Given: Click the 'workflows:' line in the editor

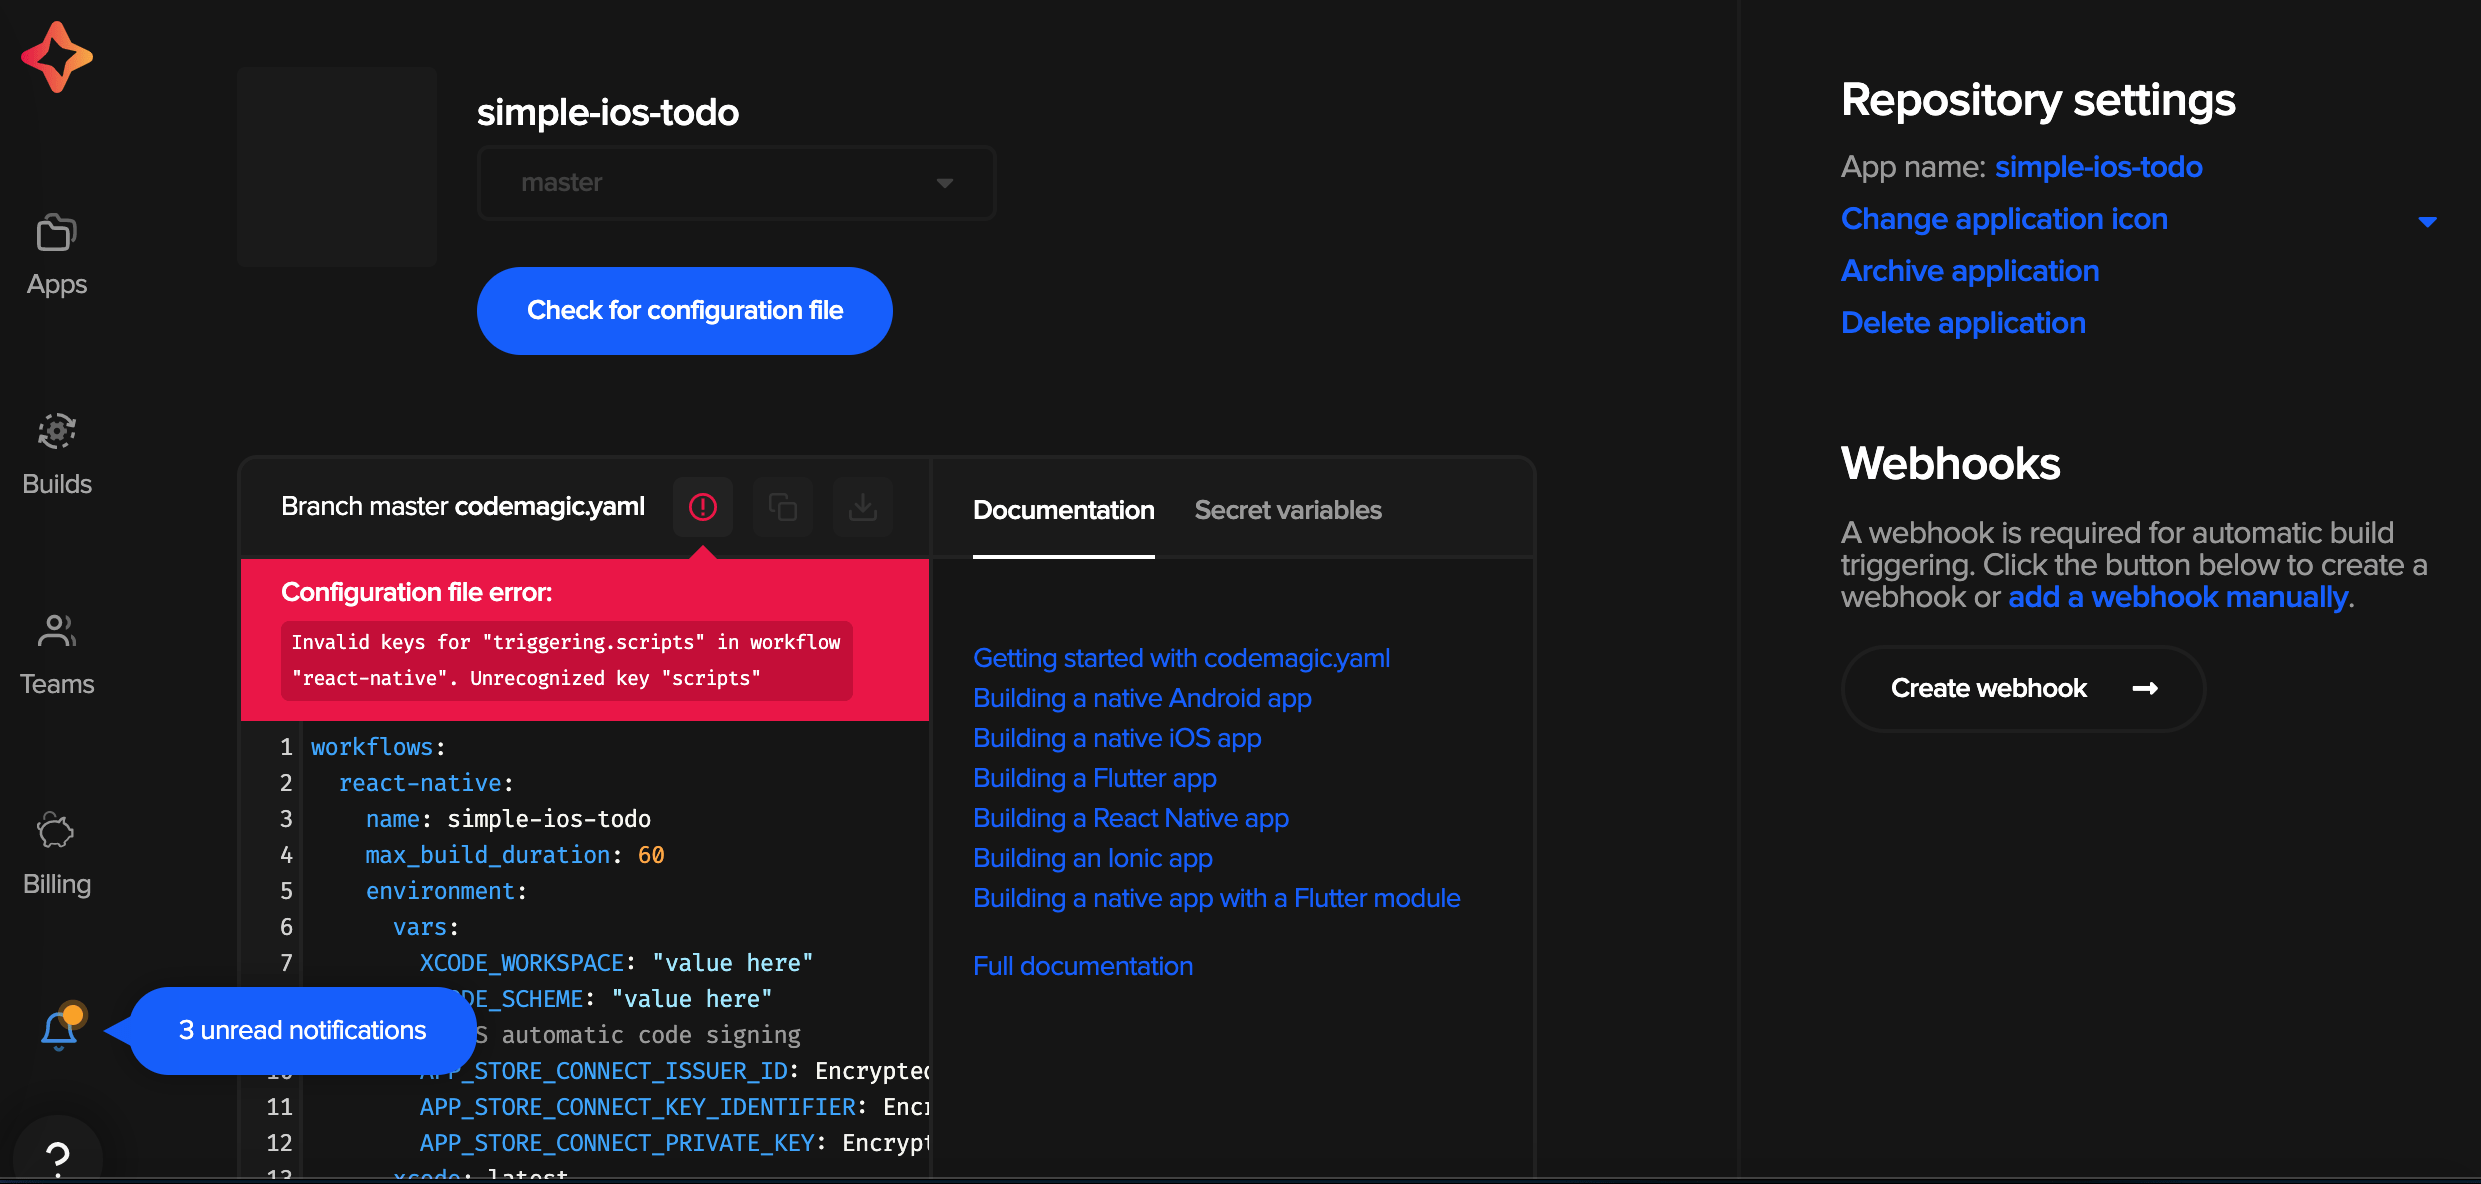Looking at the screenshot, I should [378, 747].
